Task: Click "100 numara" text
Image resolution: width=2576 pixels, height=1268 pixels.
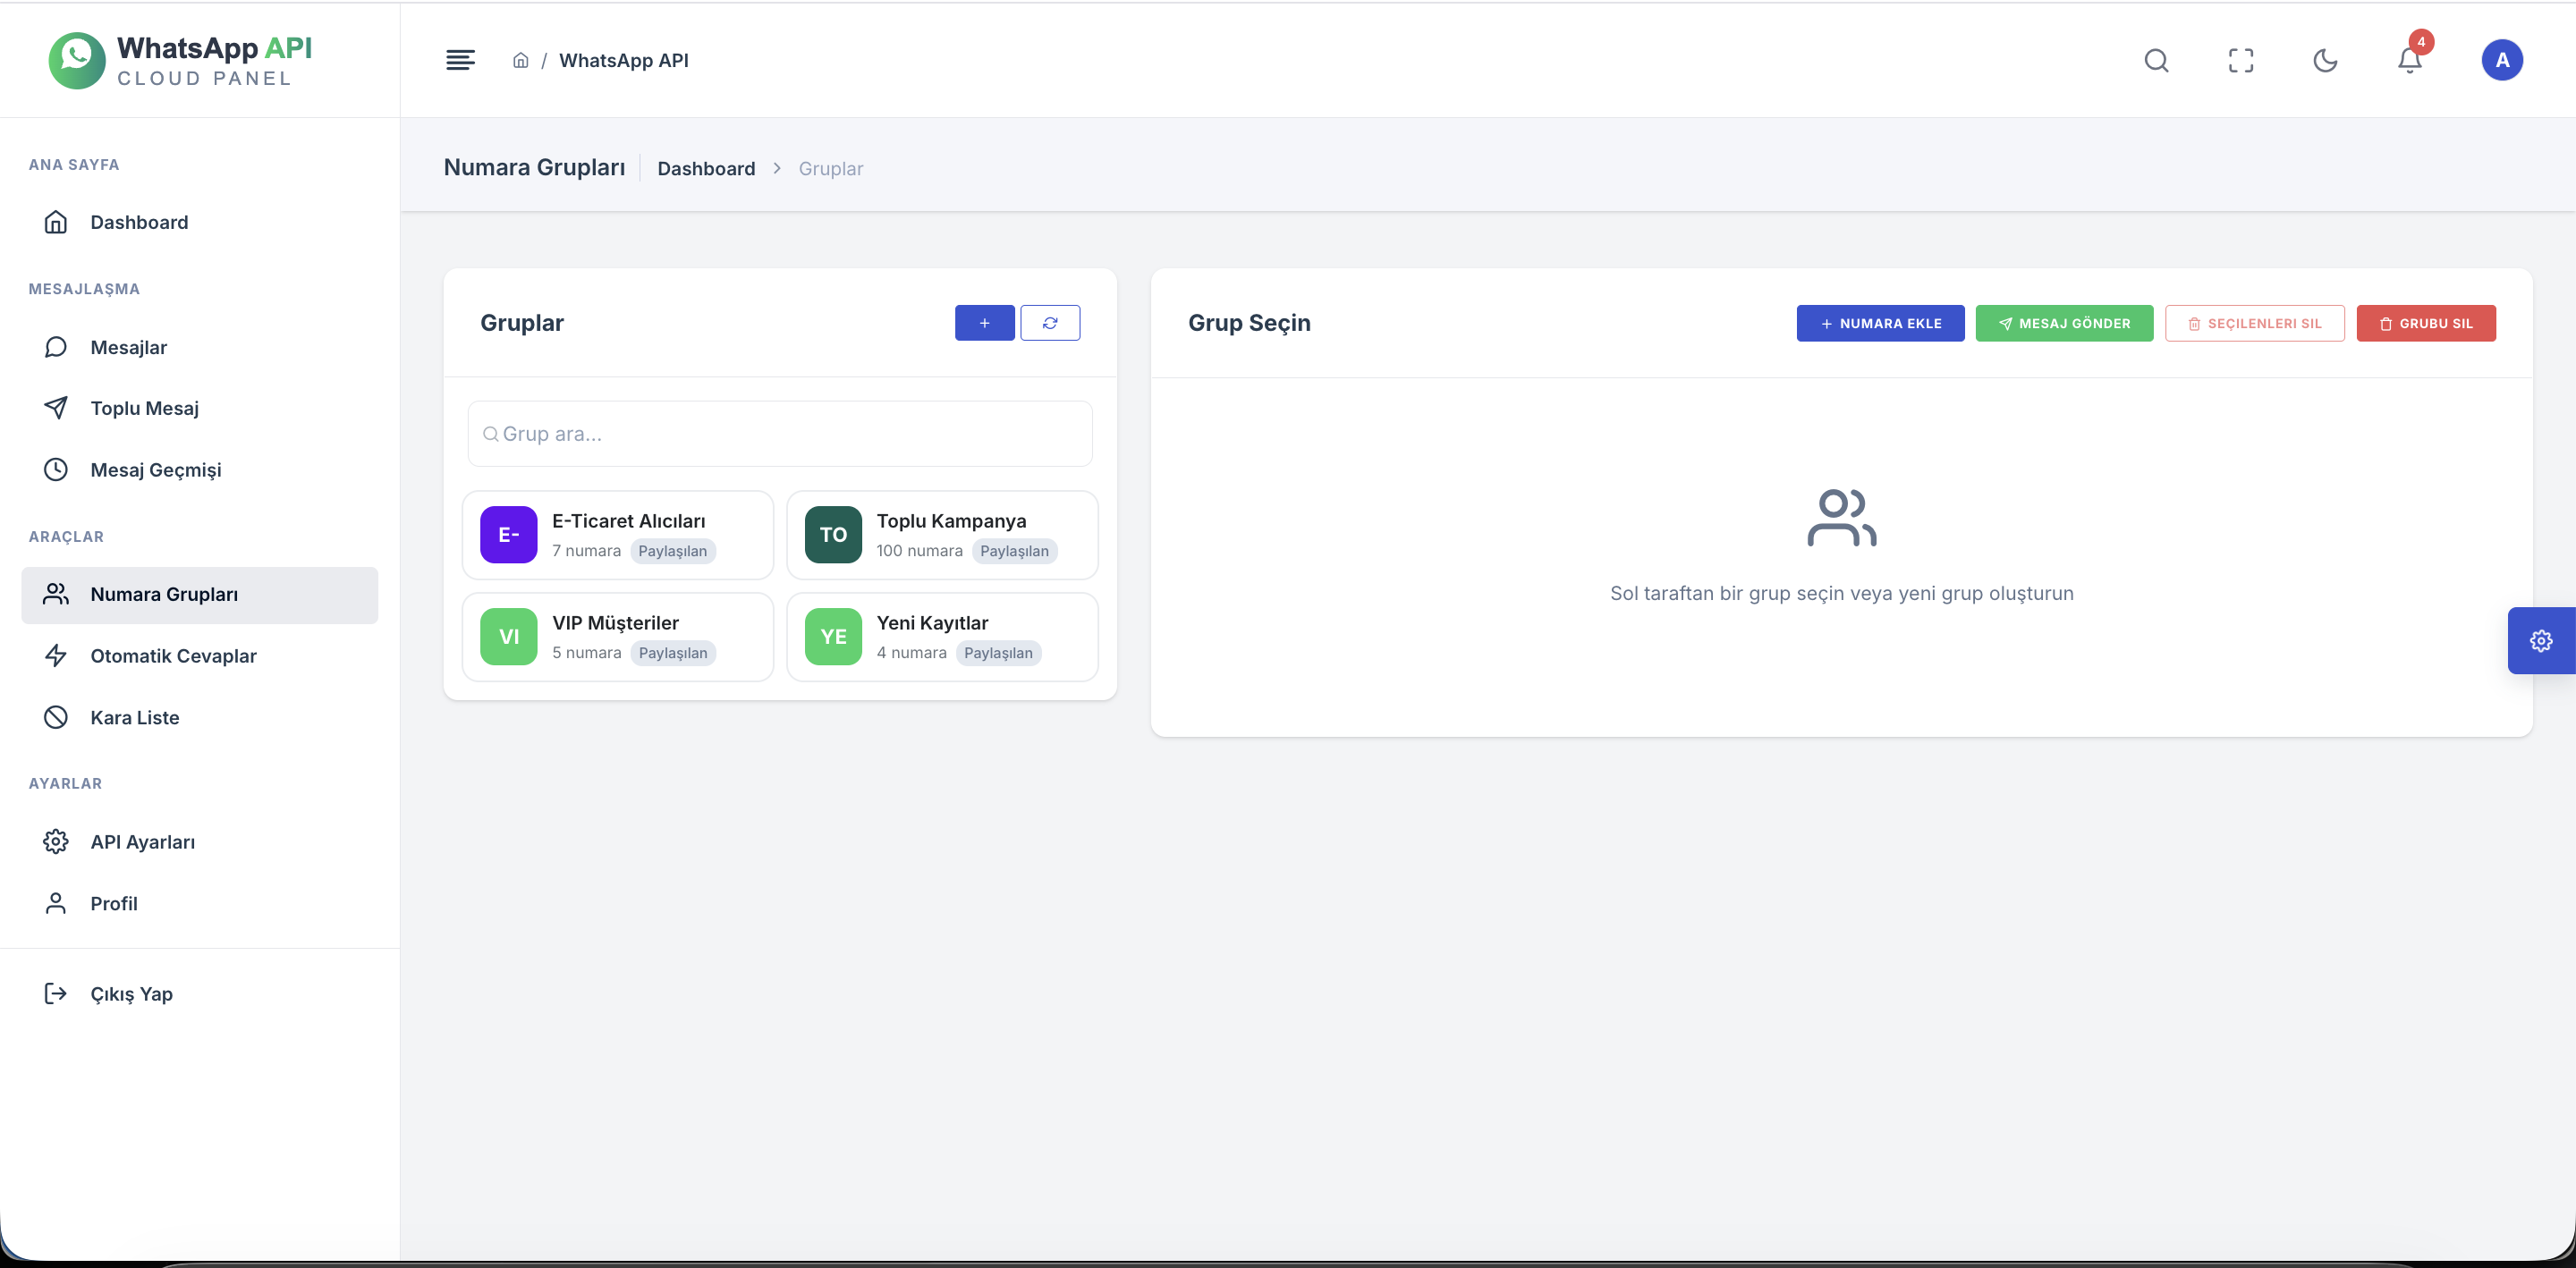Action: pos(919,551)
